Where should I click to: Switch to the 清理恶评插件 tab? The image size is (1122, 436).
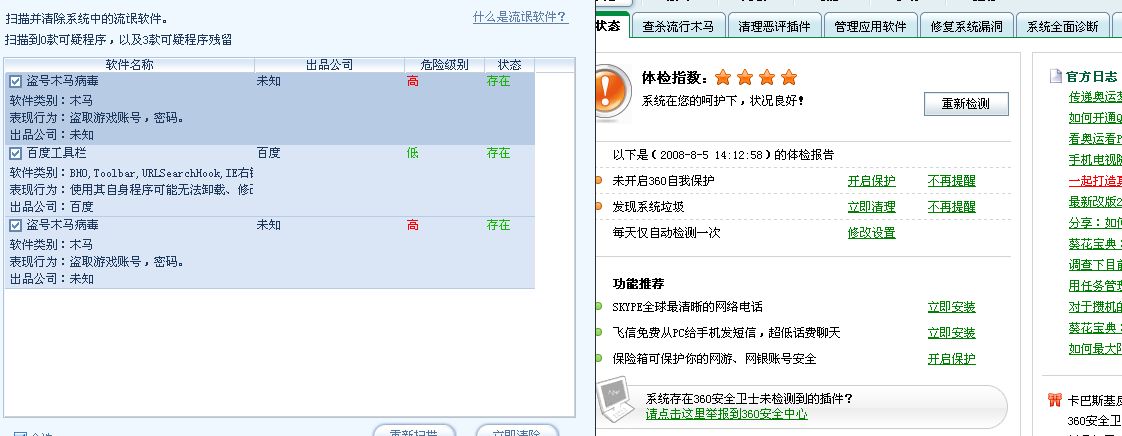(774, 26)
